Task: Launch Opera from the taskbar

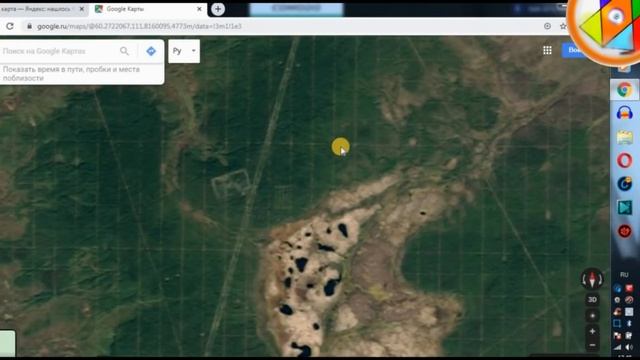Action: click(624, 160)
